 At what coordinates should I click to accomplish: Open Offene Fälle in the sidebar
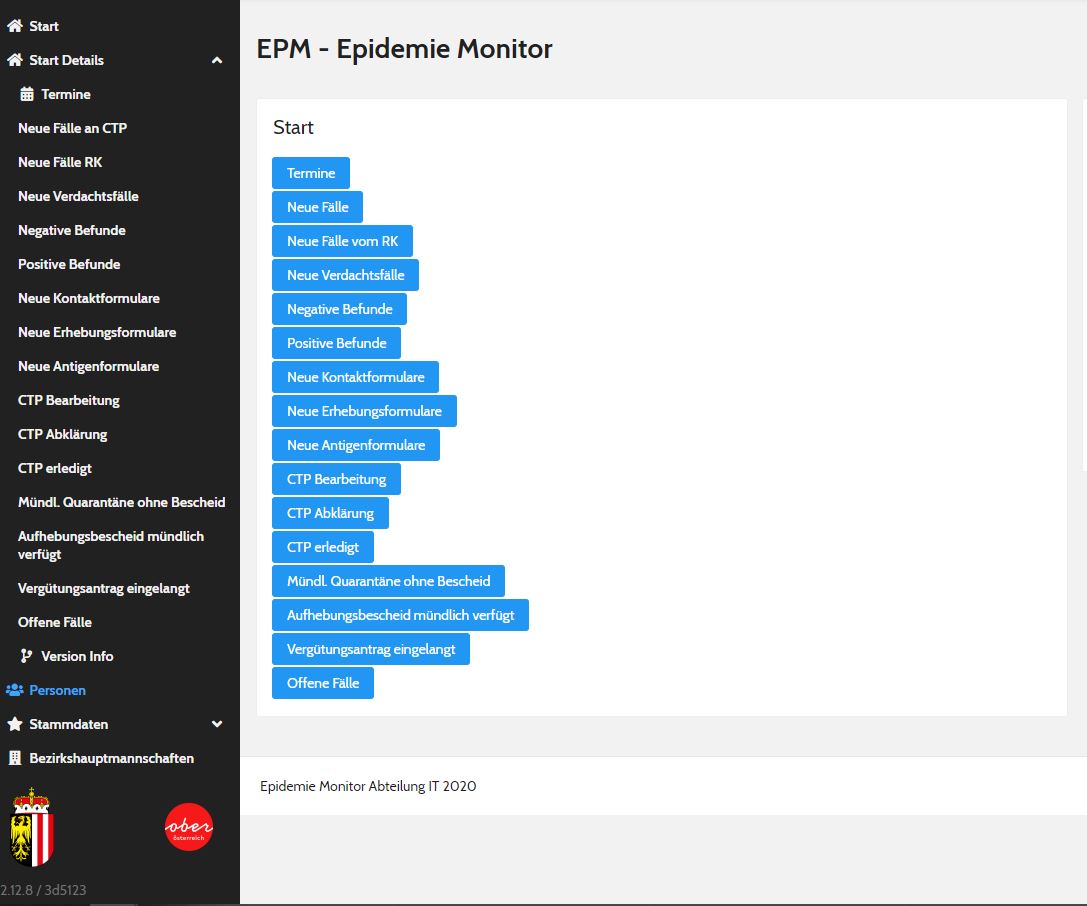(55, 622)
